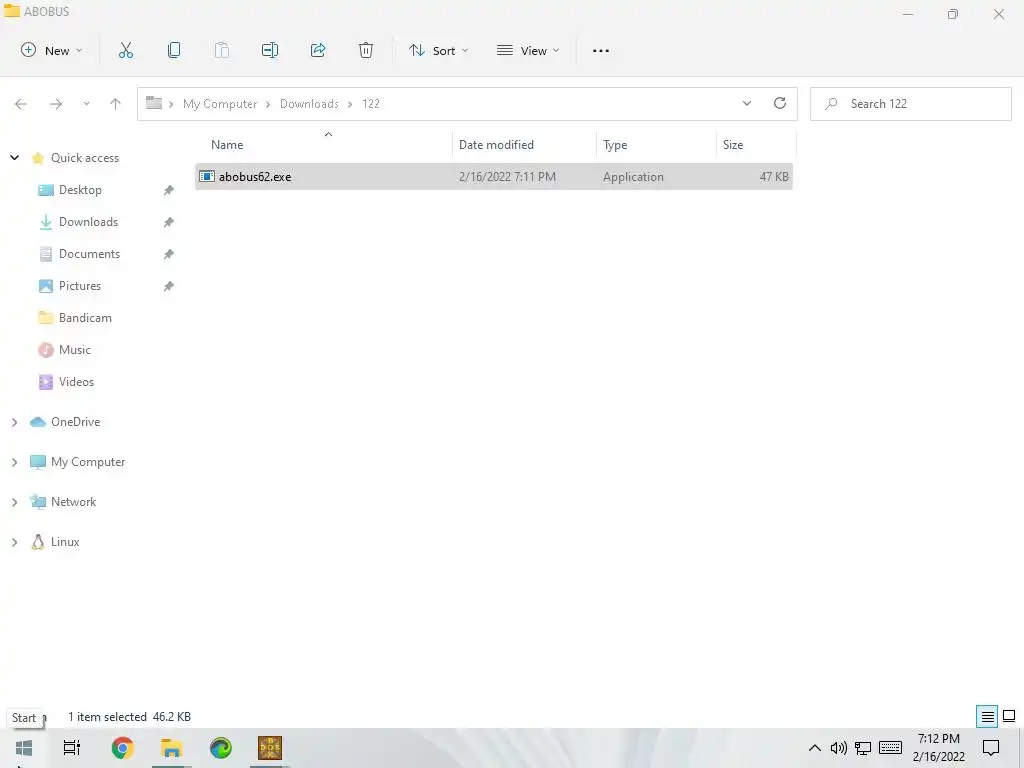Sort by the Name column header
This screenshot has height=768, width=1024.
227,145
